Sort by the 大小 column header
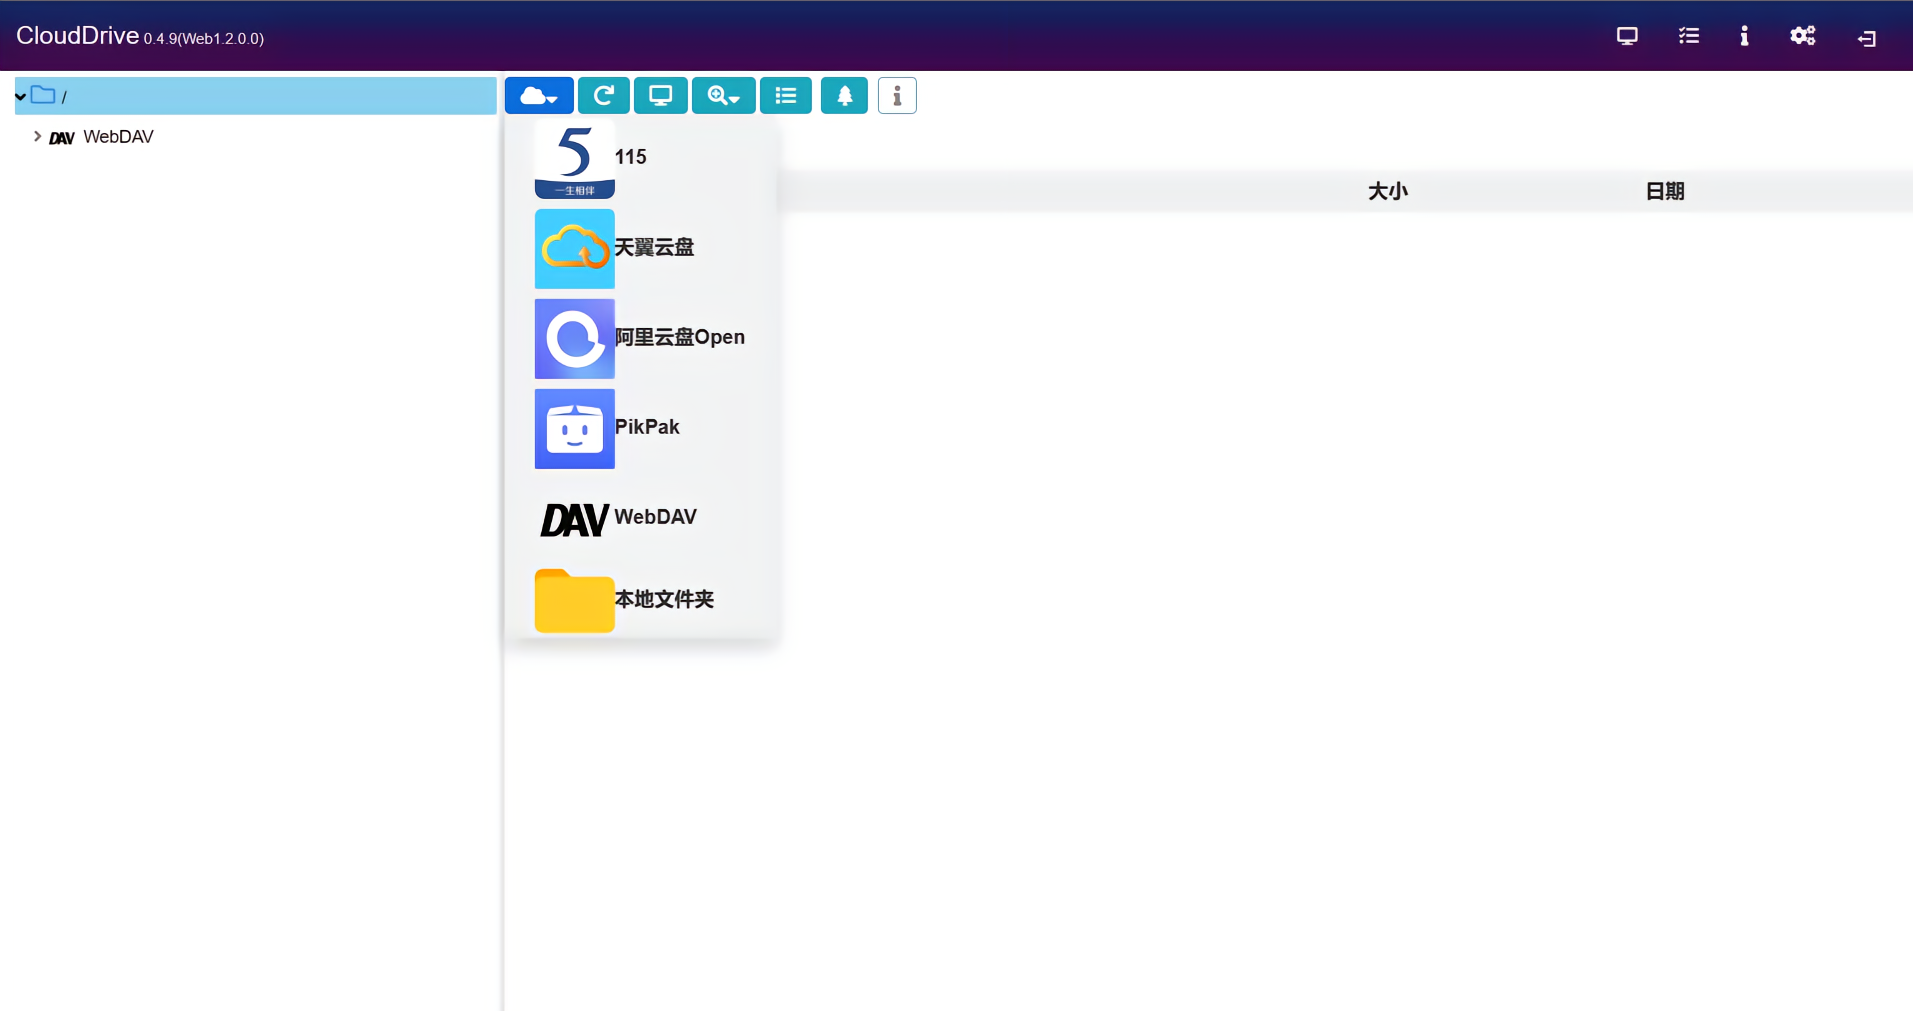The width and height of the screenshot is (1913, 1011). (x=1388, y=191)
